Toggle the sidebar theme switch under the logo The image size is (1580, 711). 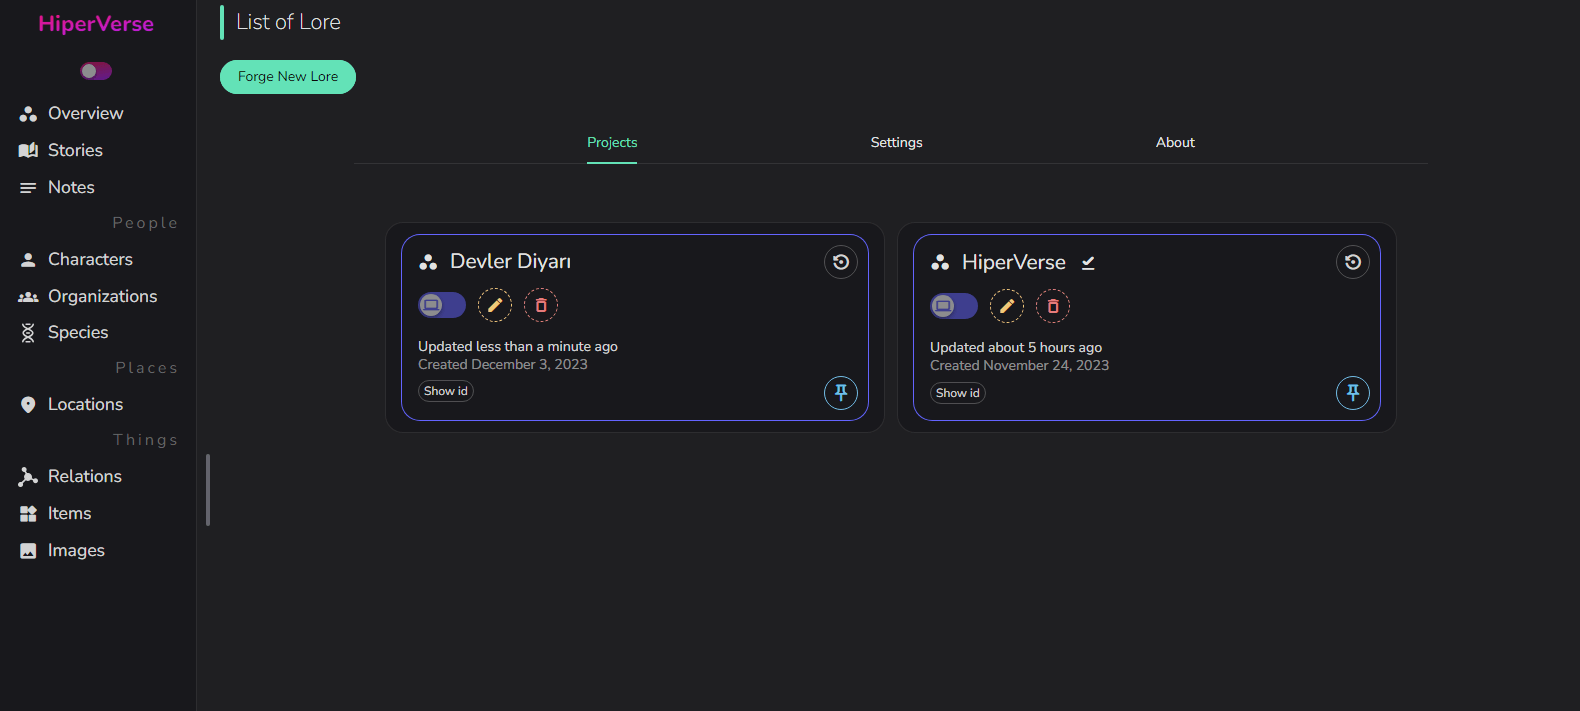coord(96,71)
